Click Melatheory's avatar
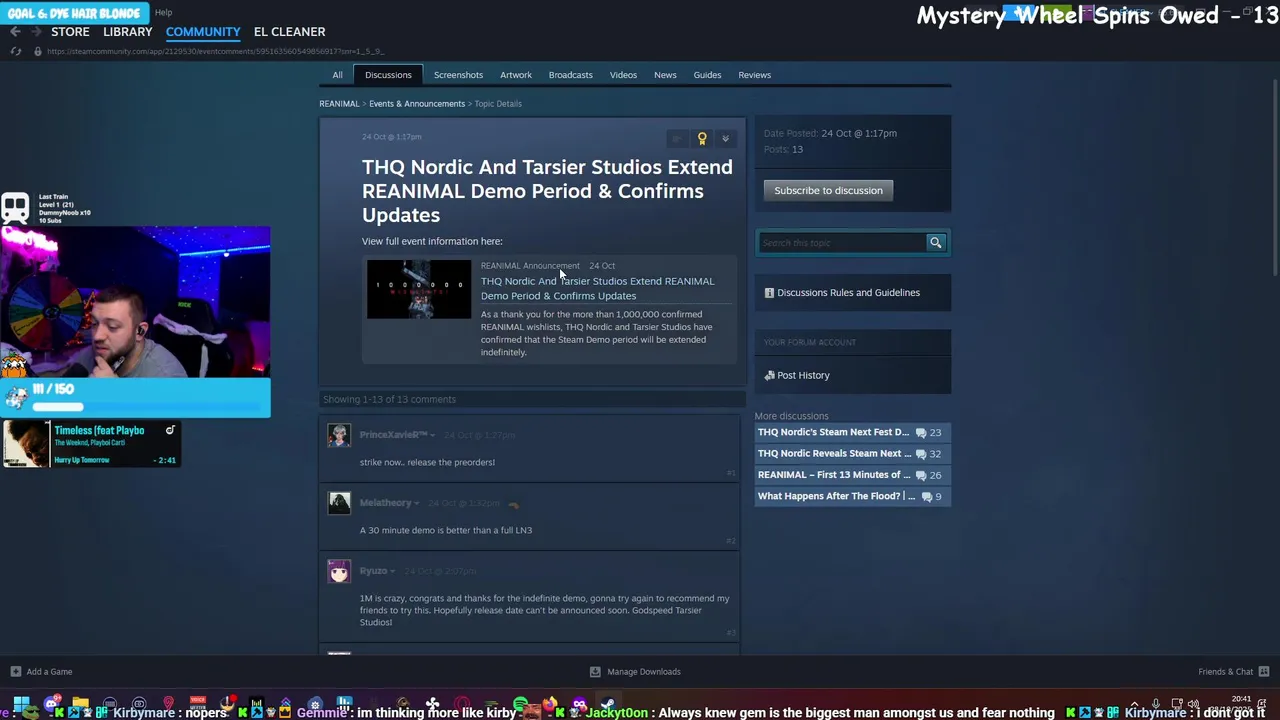The width and height of the screenshot is (1280, 720). point(339,503)
